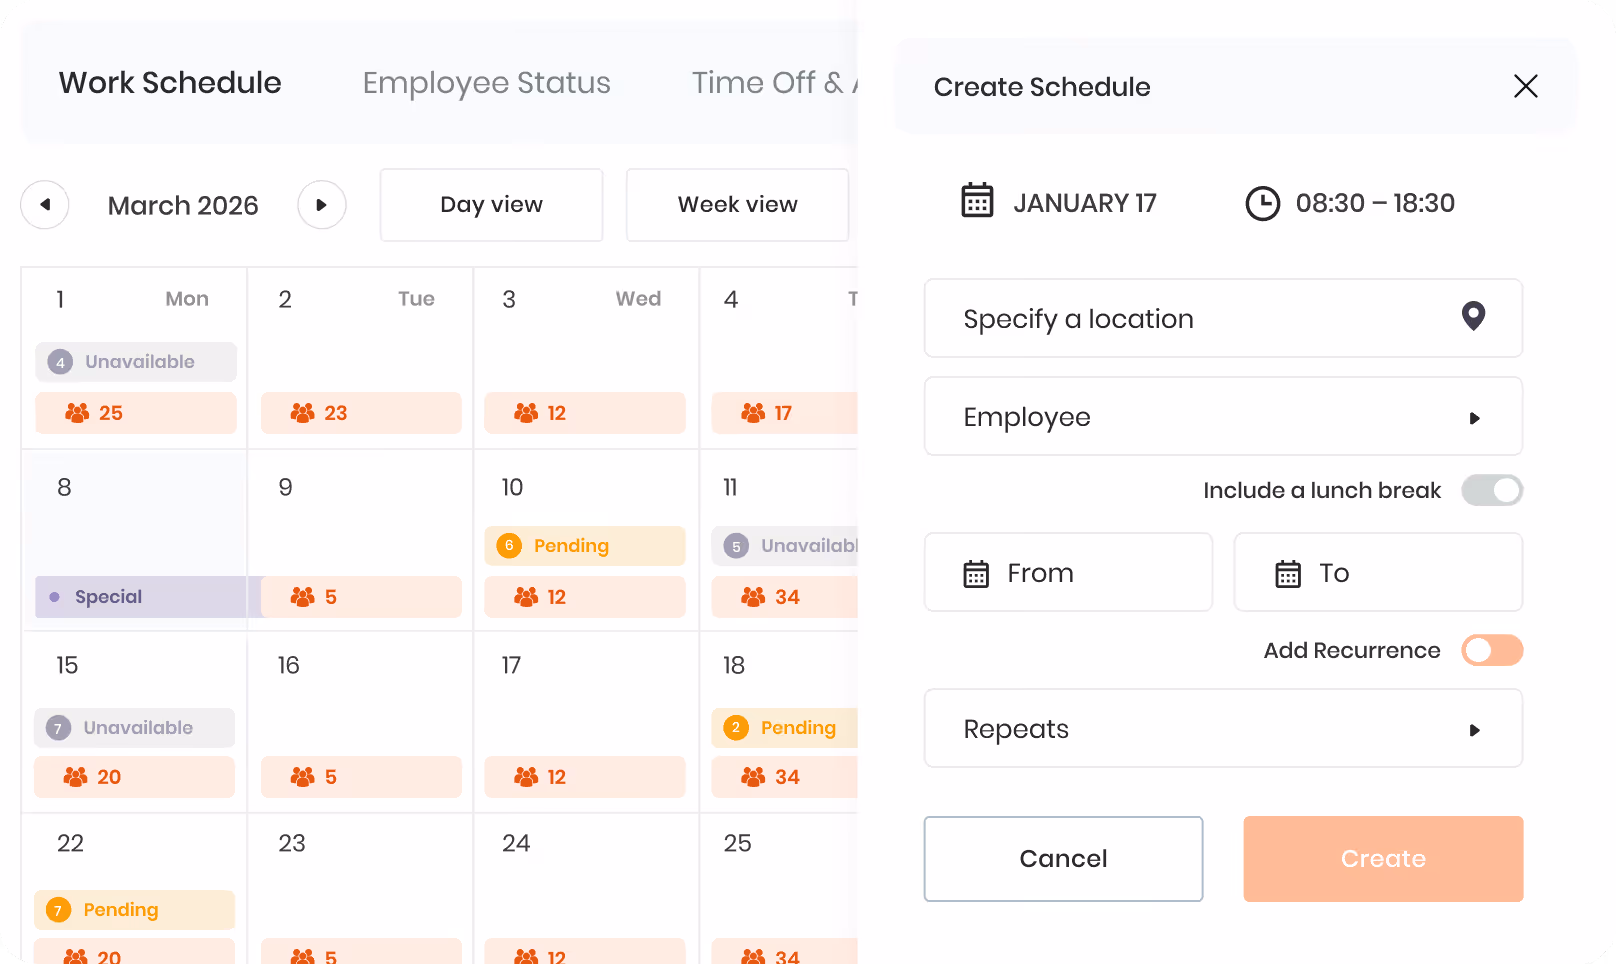Click the Cancel button
The height and width of the screenshot is (964, 1616).
1063,859
